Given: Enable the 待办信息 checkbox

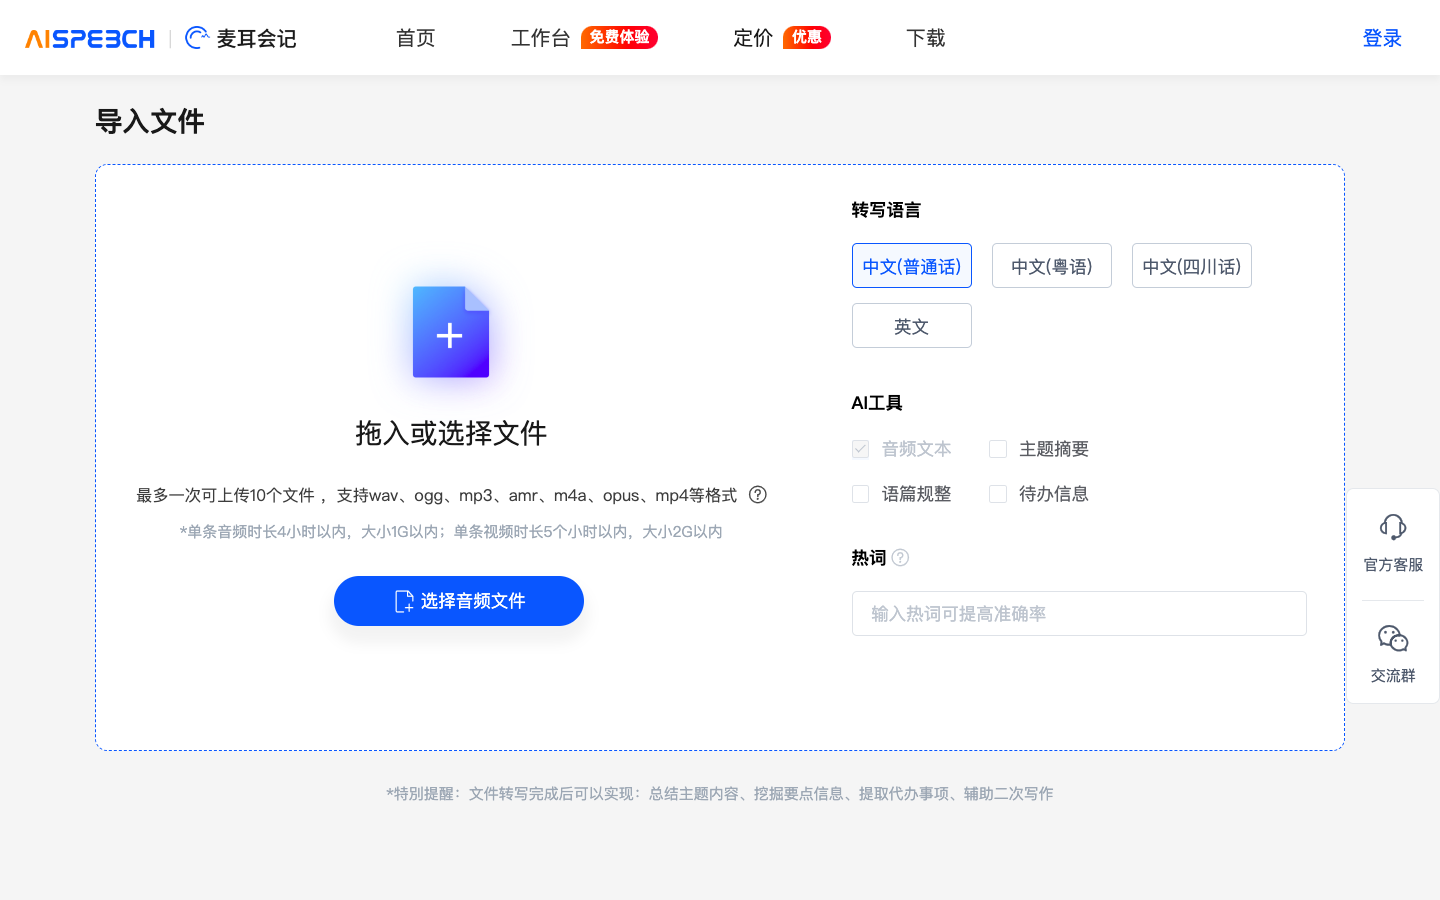Looking at the screenshot, I should (997, 493).
